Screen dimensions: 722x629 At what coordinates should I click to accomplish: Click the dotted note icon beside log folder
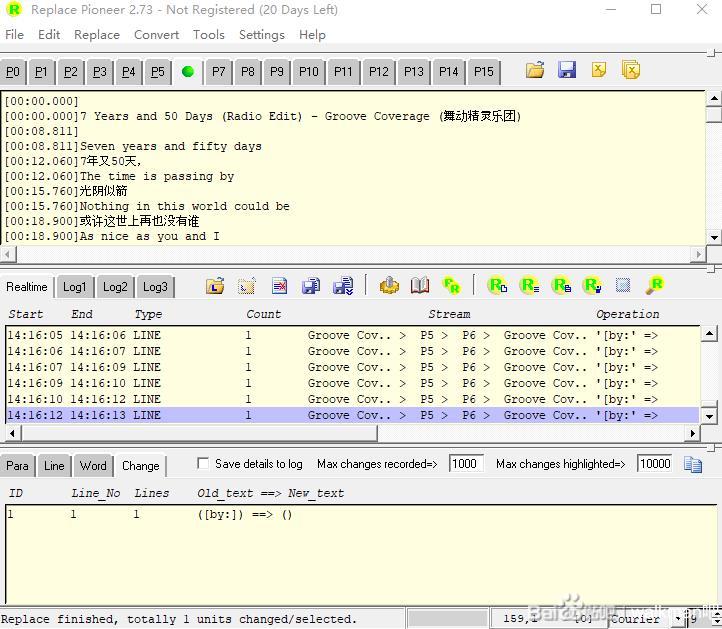pos(246,286)
